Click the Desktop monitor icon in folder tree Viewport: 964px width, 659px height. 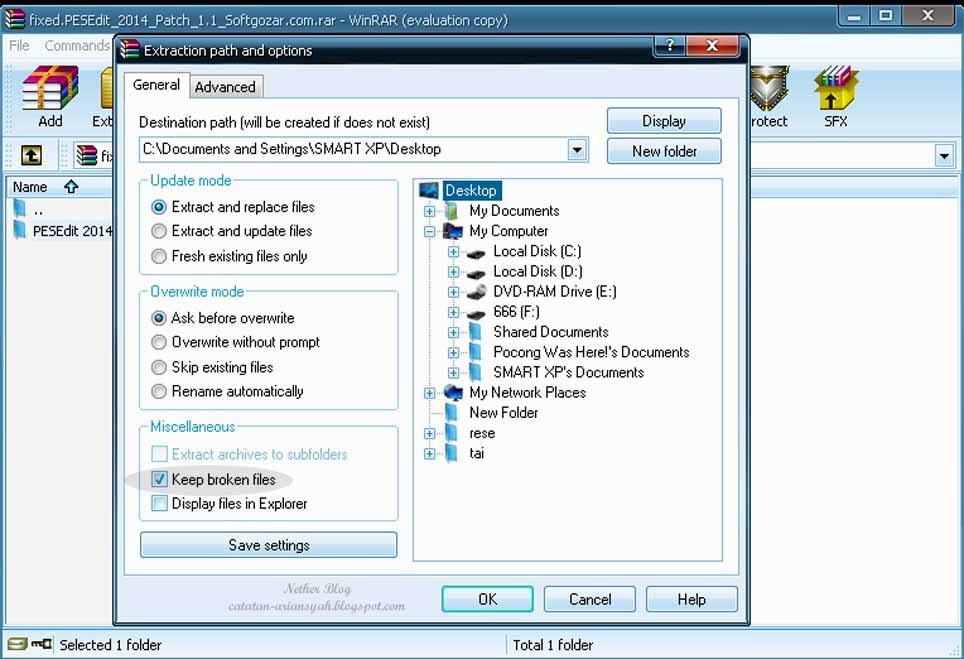coord(429,190)
